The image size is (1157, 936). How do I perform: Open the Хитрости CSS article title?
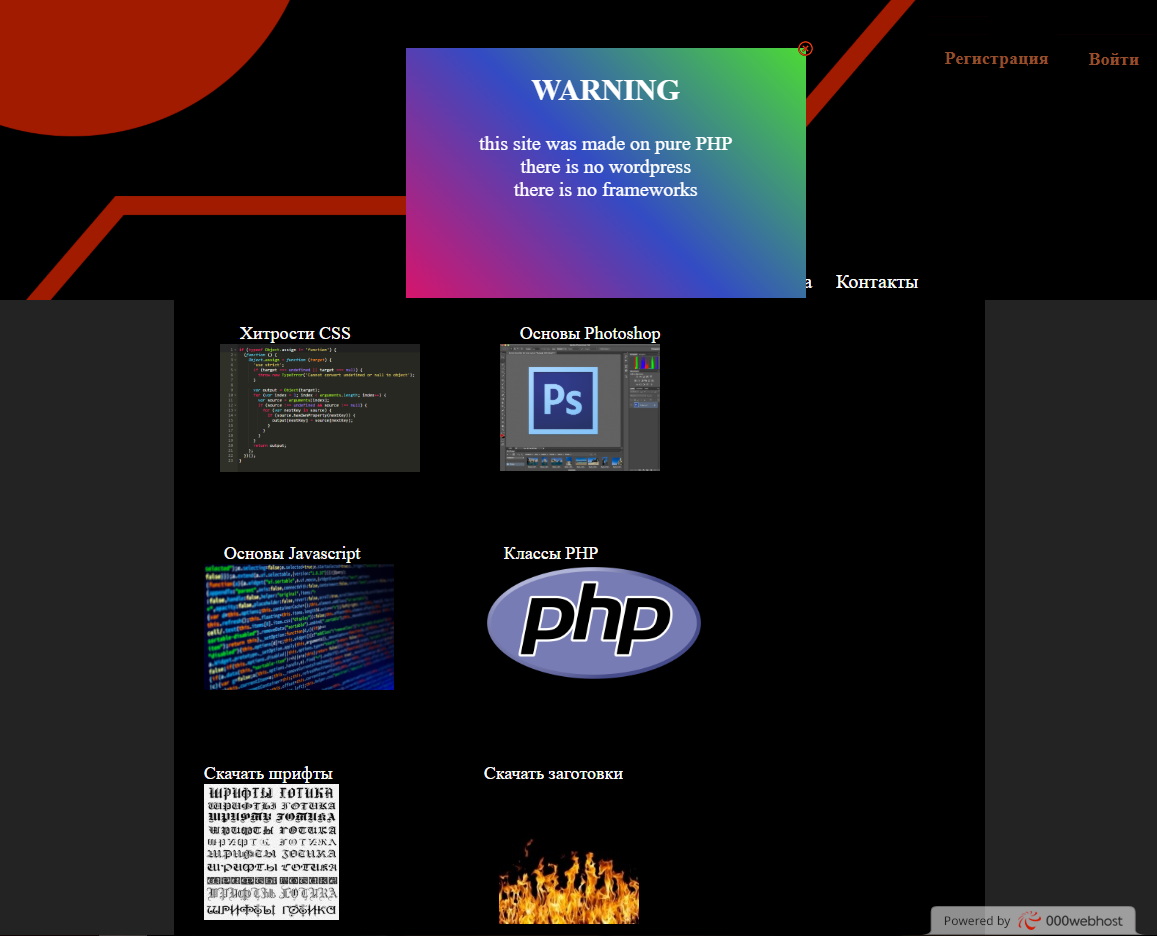(294, 334)
